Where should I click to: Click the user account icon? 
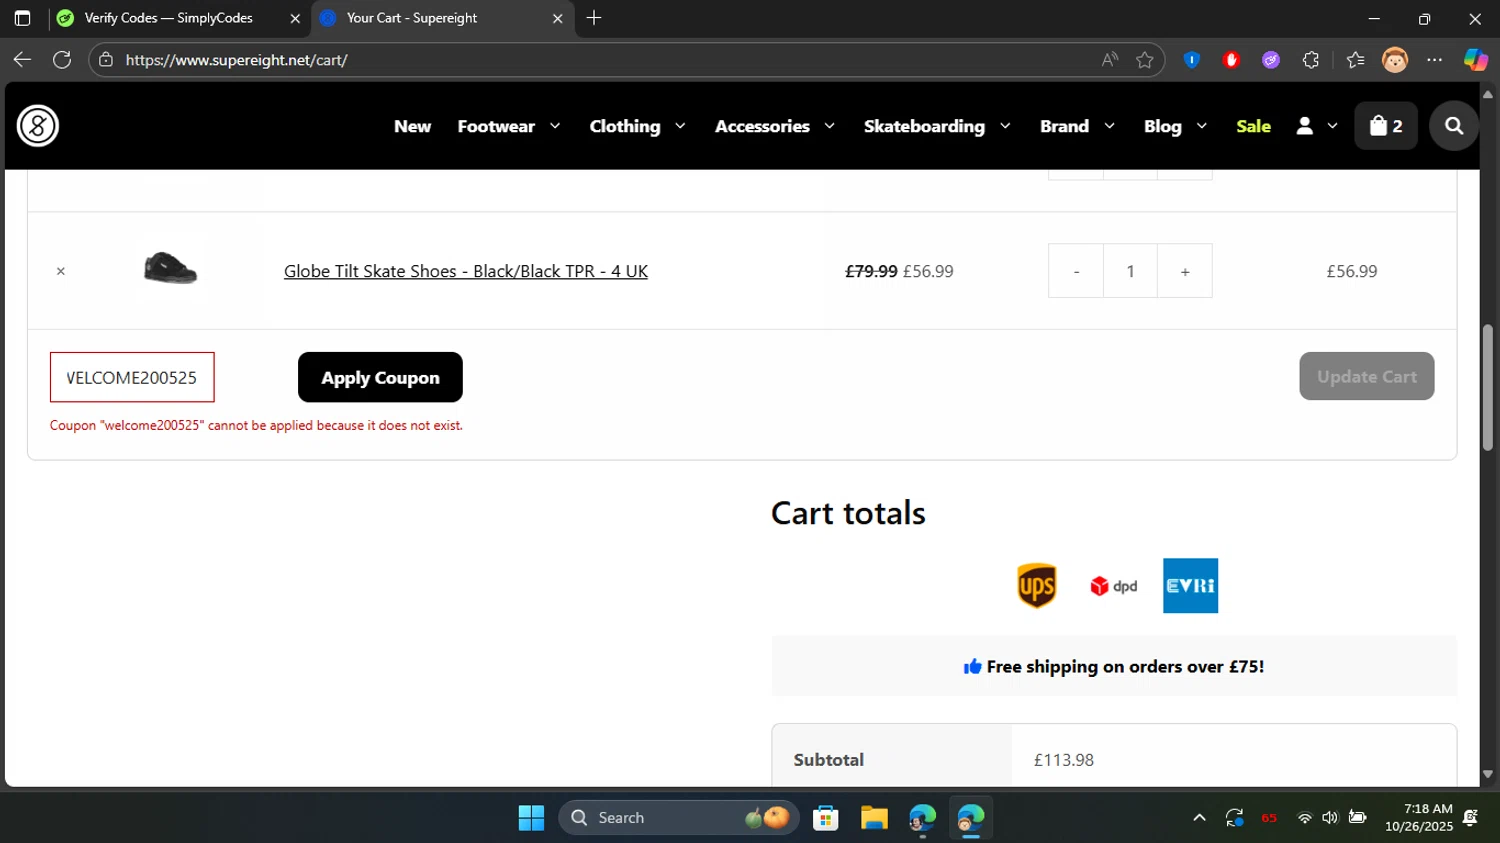(1304, 126)
